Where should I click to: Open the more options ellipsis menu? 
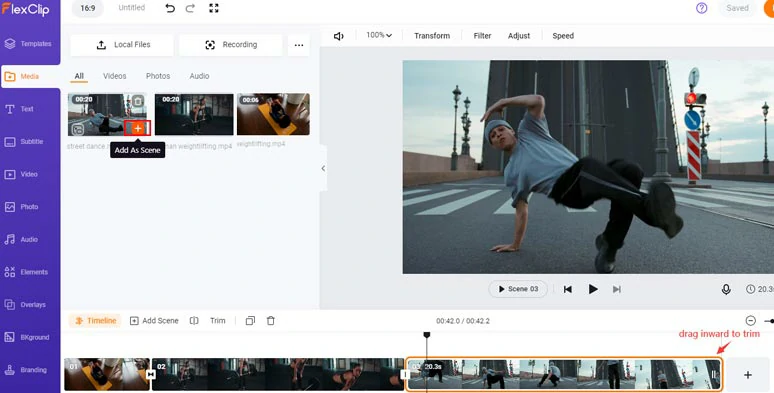299,45
